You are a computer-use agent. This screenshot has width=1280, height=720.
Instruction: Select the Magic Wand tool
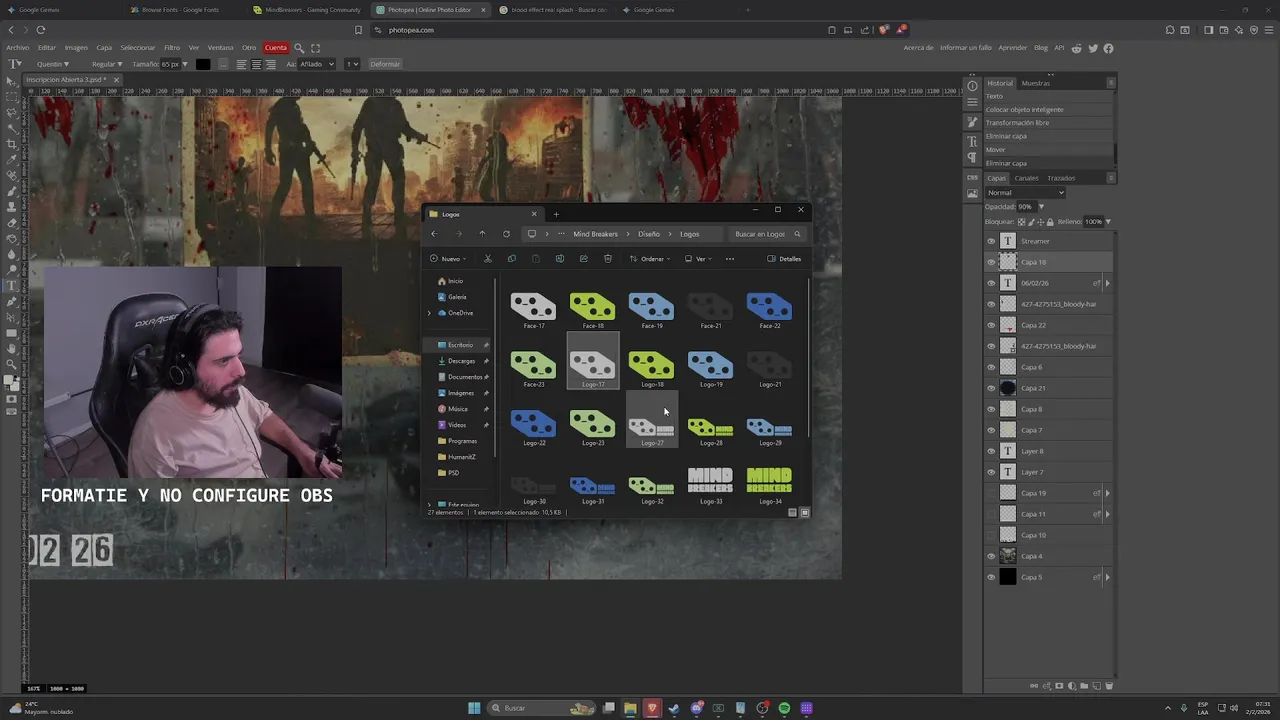click(x=12, y=129)
